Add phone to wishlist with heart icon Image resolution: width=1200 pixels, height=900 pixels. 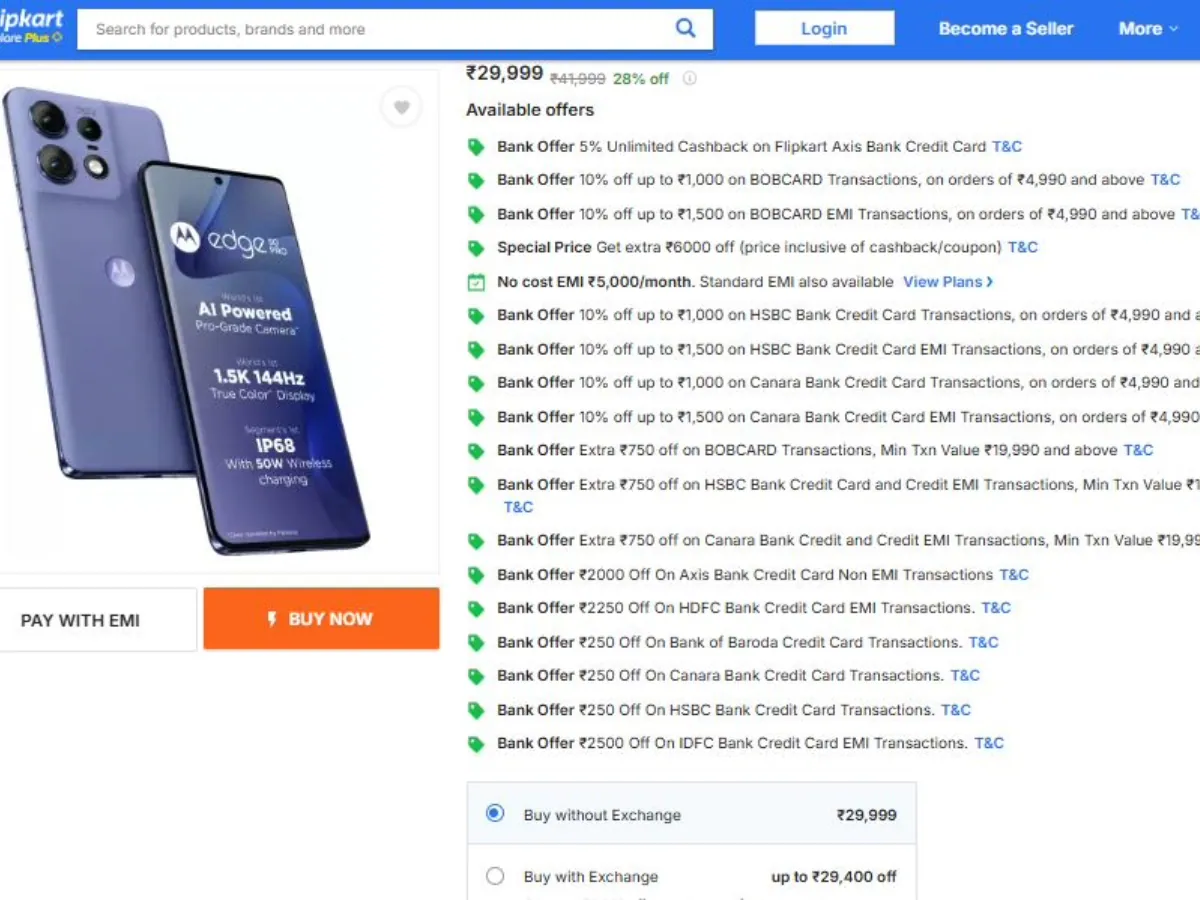[x=402, y=107]
